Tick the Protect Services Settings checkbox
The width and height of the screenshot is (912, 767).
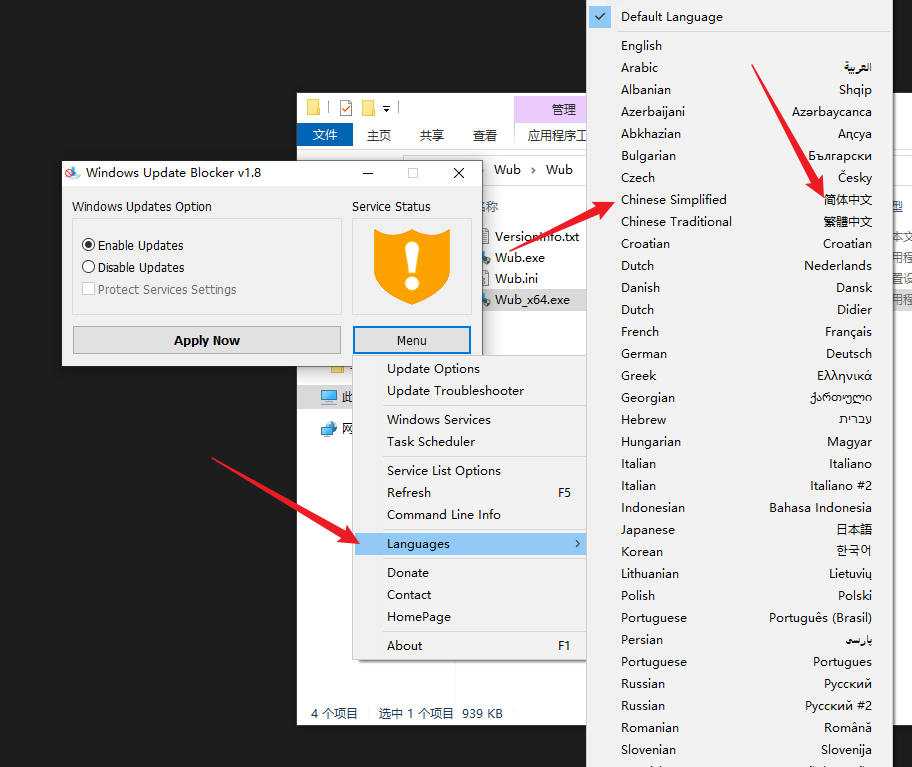(x=88, y=289)
